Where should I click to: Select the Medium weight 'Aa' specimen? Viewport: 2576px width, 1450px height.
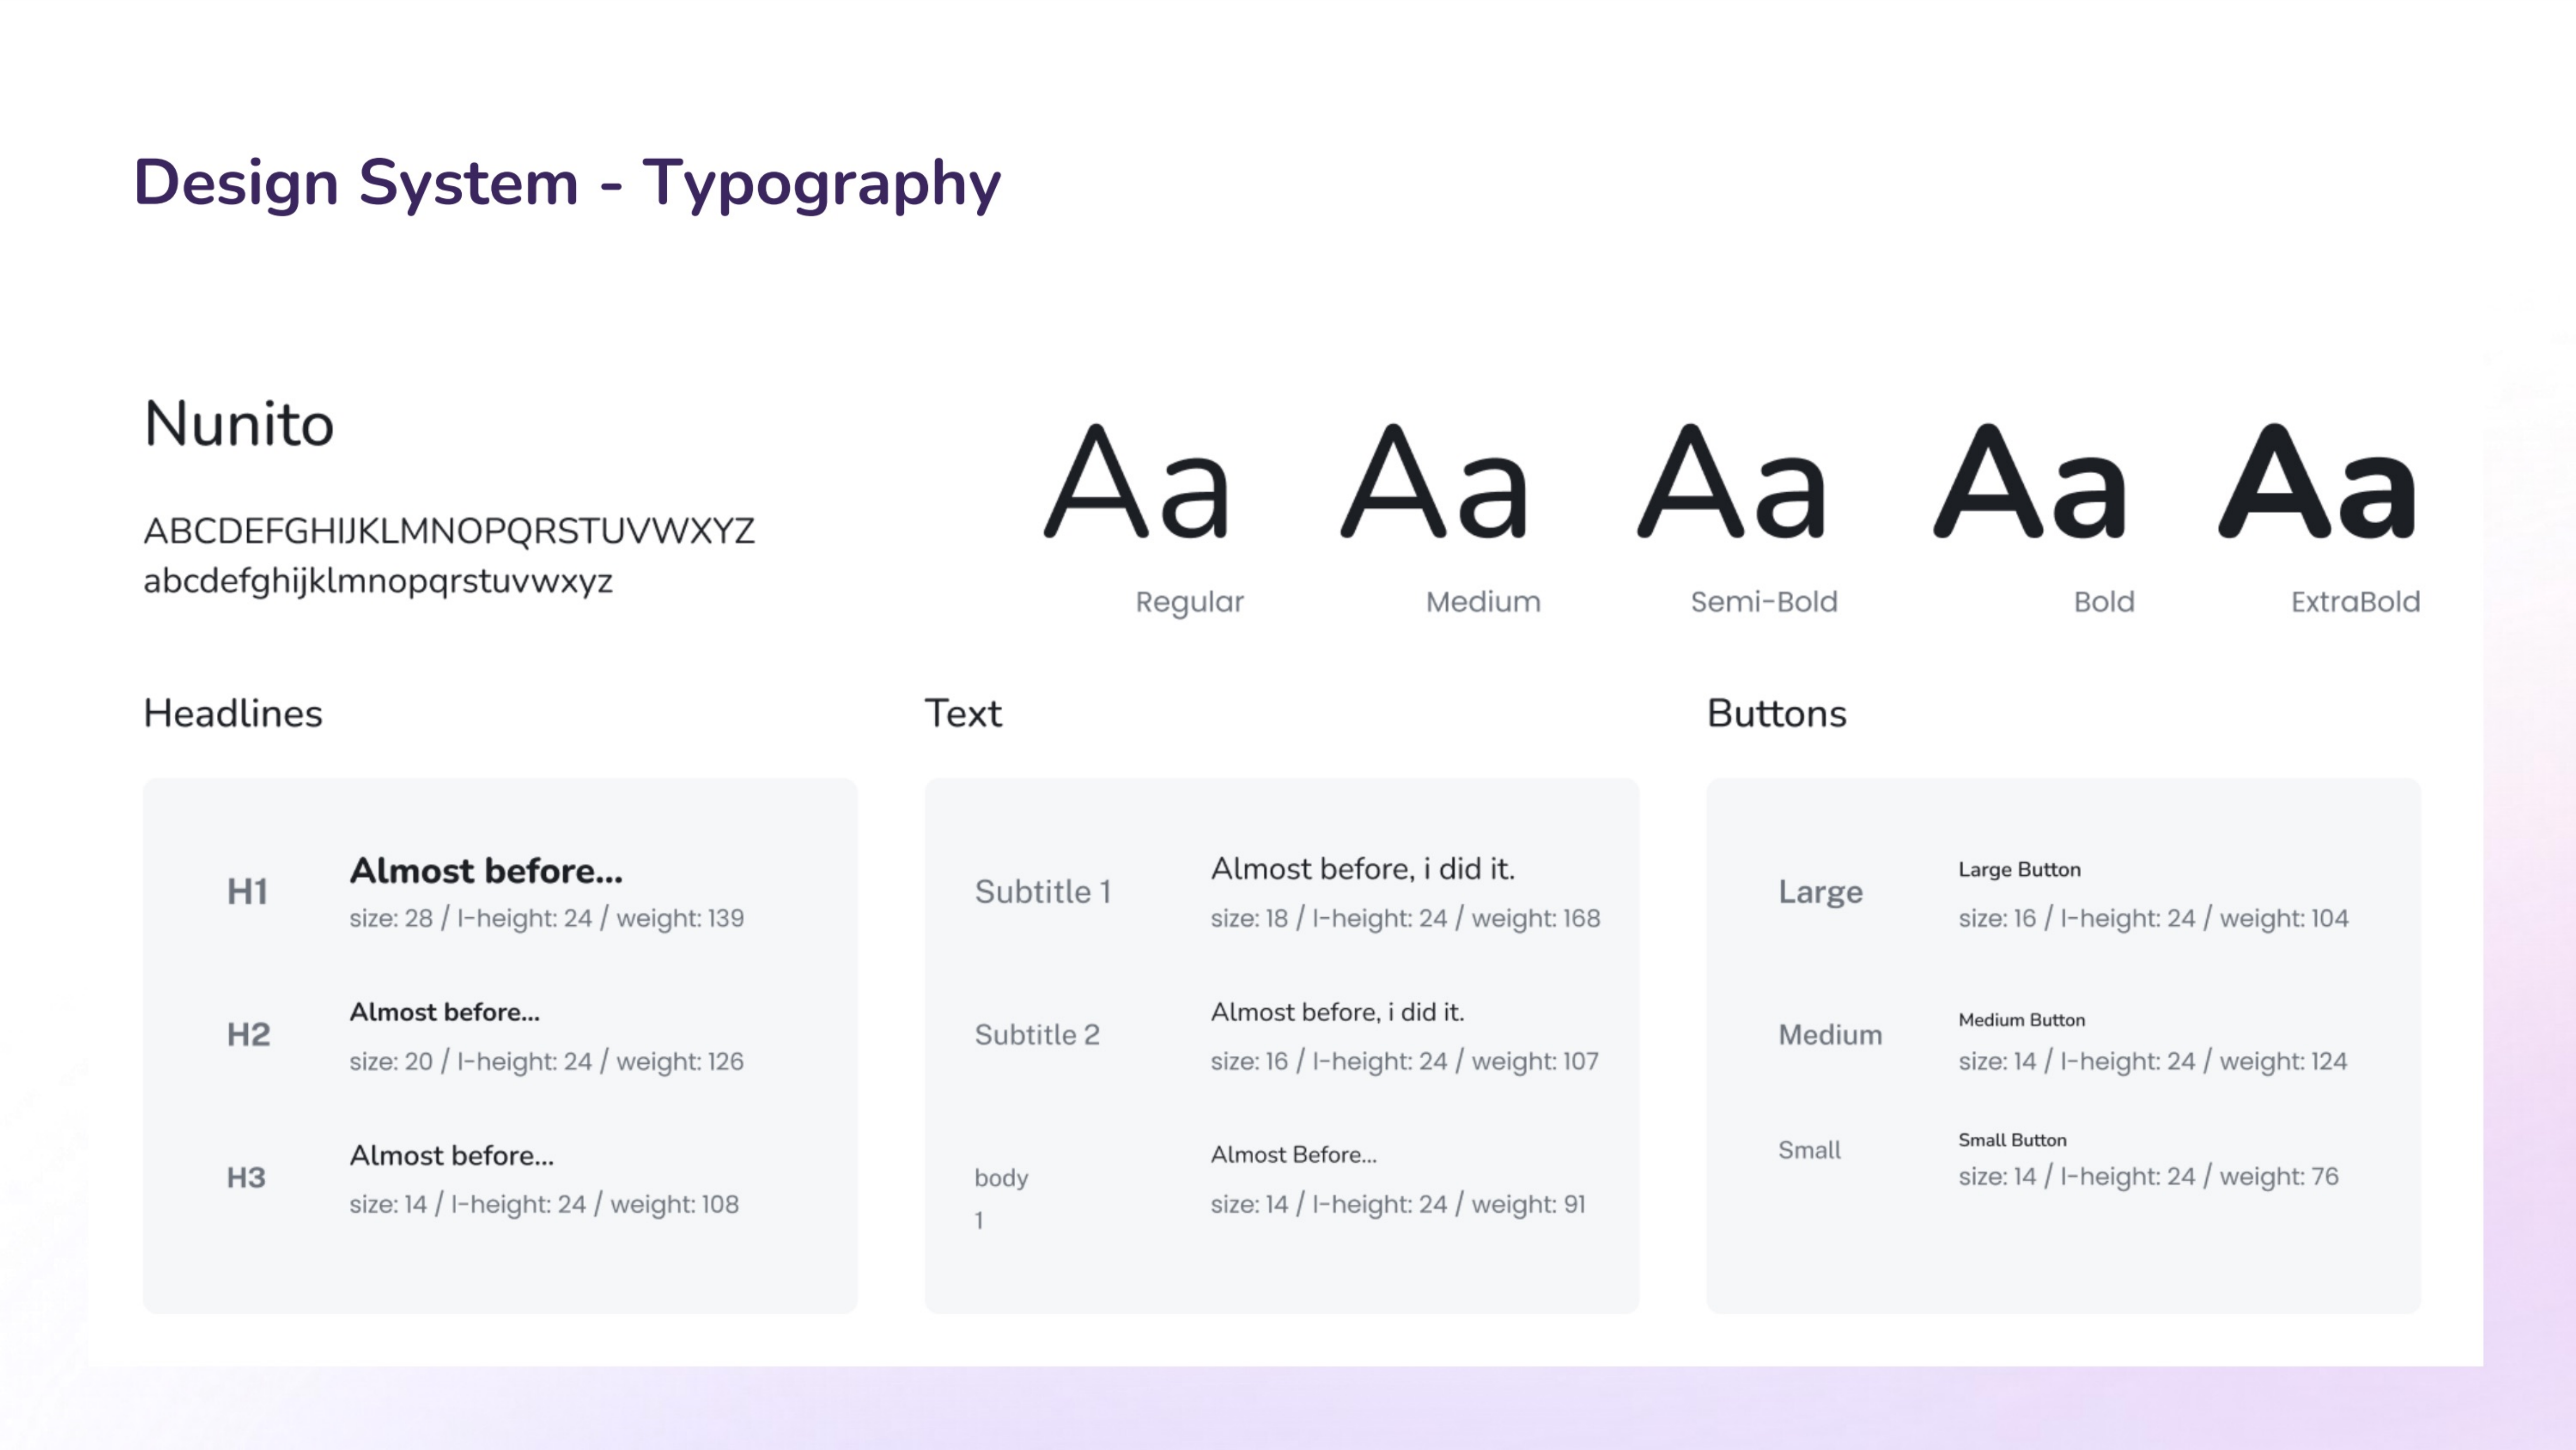[1434, 481]
